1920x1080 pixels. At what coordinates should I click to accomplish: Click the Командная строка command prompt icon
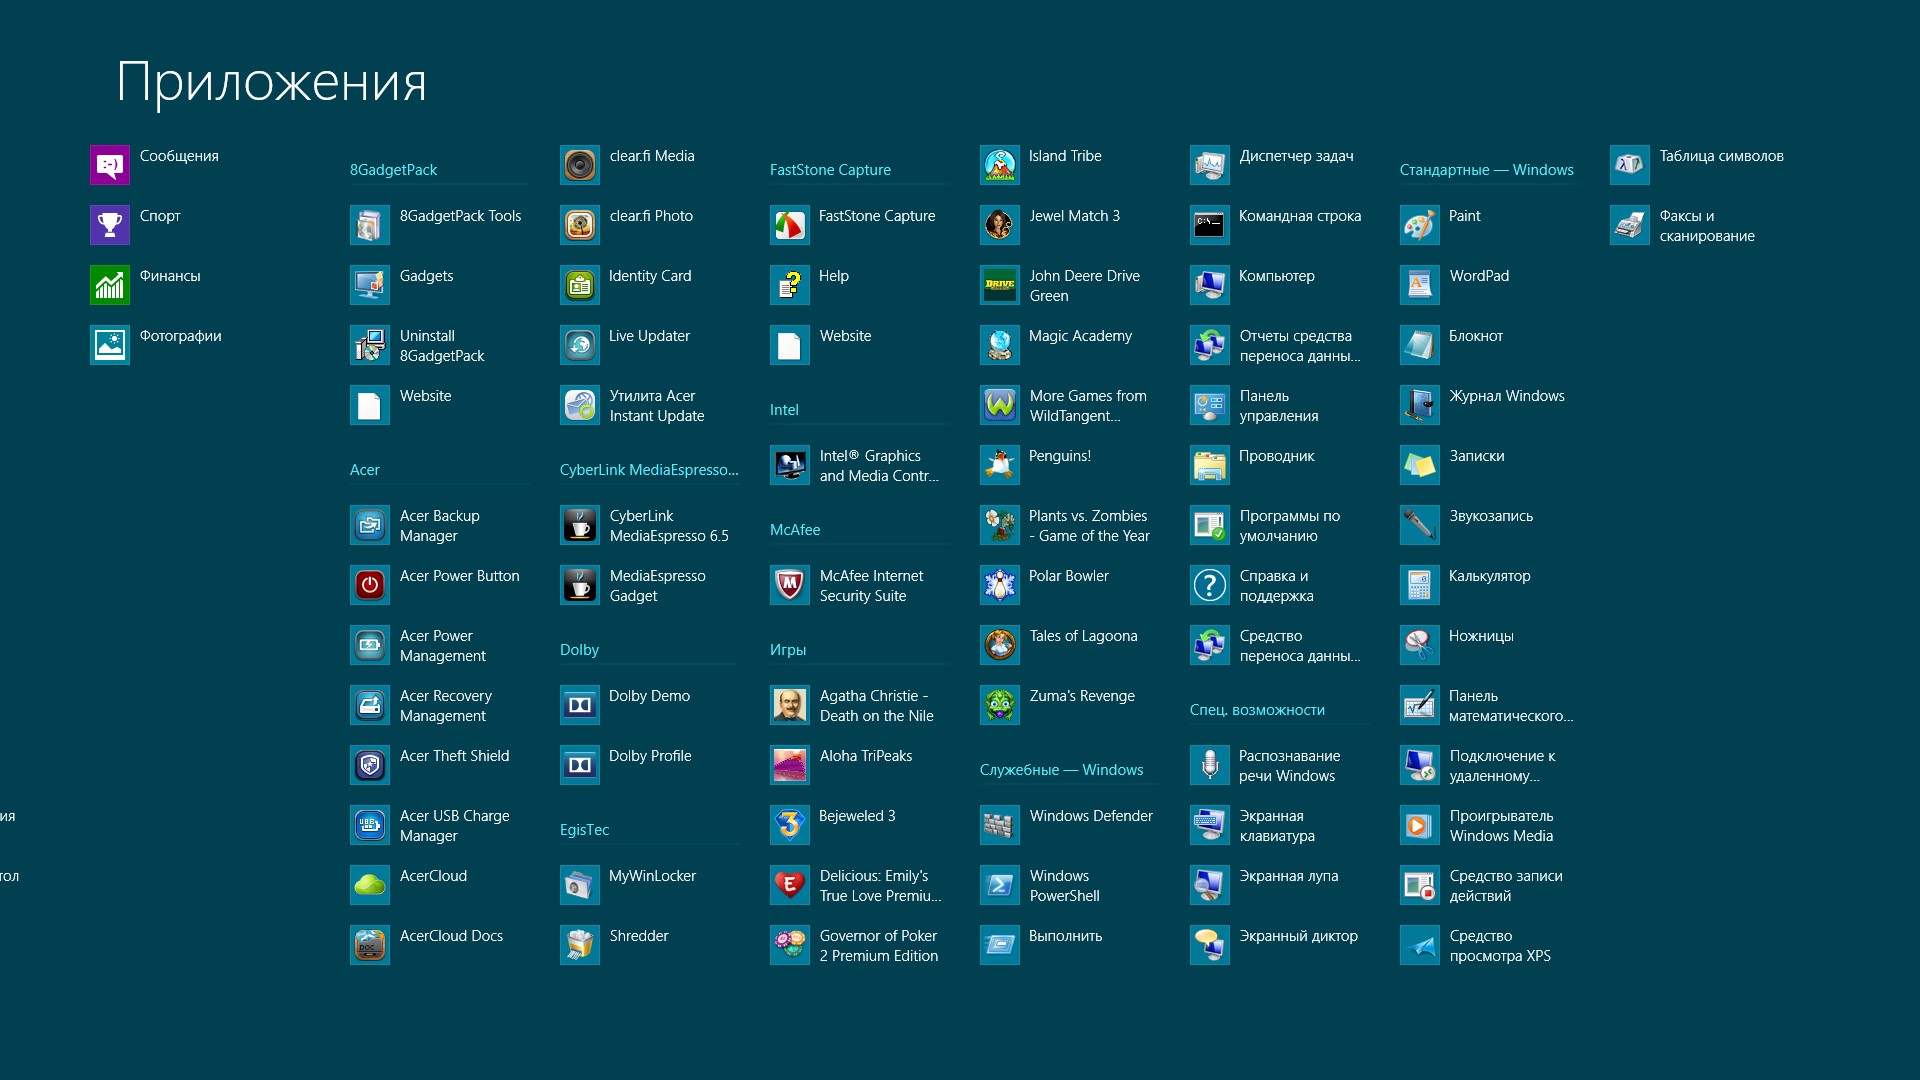pos(1209,225)
